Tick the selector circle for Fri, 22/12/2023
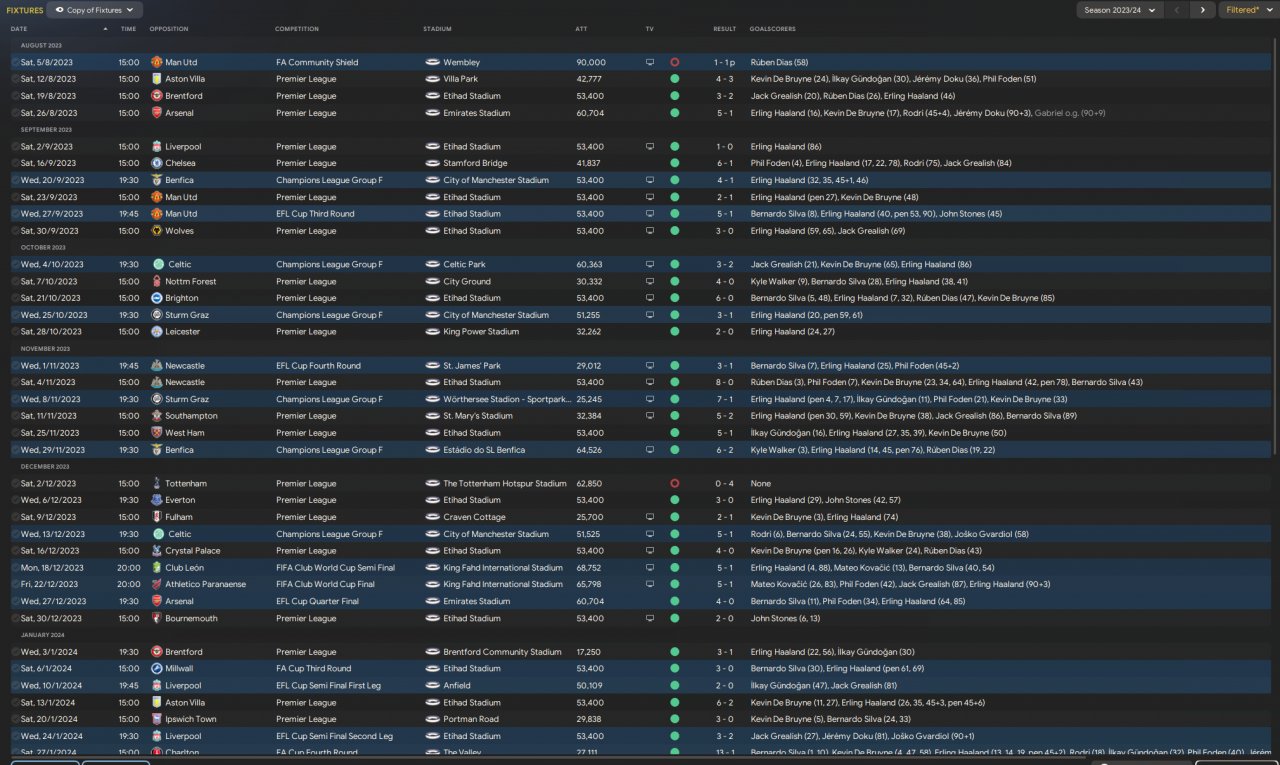 point(15,584)
